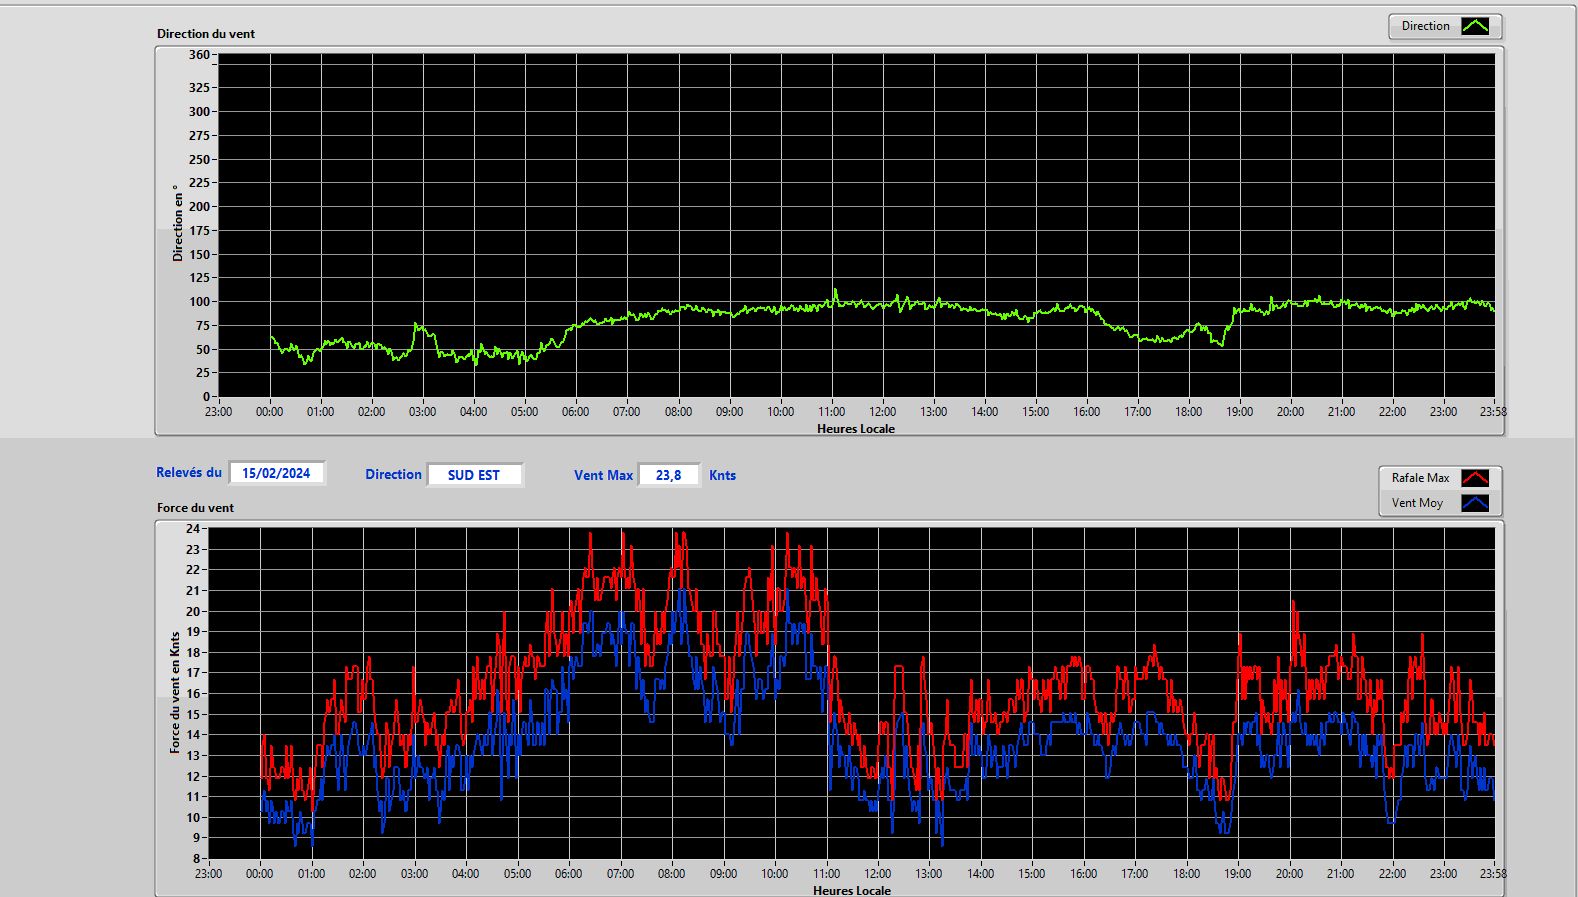Click the 'Vent Max' label
This screenshot has height=897, width=1578.
pos(603,476)
